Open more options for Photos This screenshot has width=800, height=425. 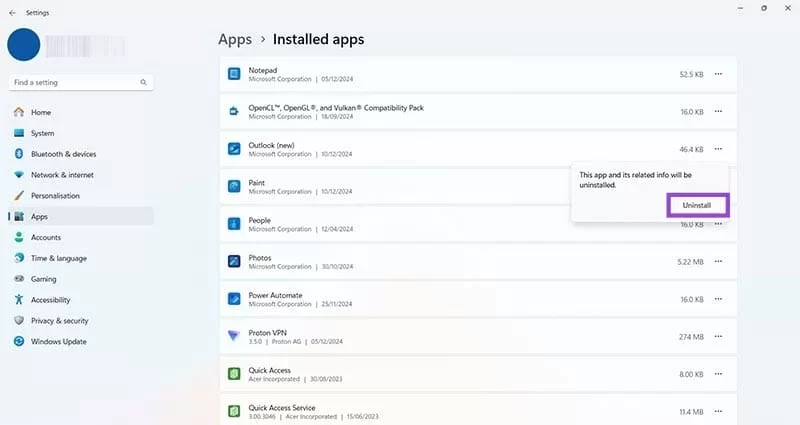[x=718, y=261]
